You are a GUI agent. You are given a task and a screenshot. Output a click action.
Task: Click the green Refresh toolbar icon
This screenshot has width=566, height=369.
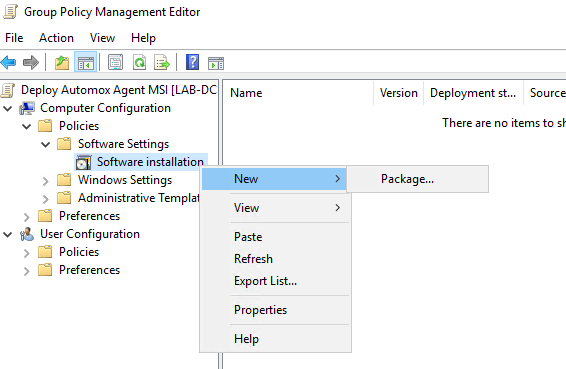point(139,62)
